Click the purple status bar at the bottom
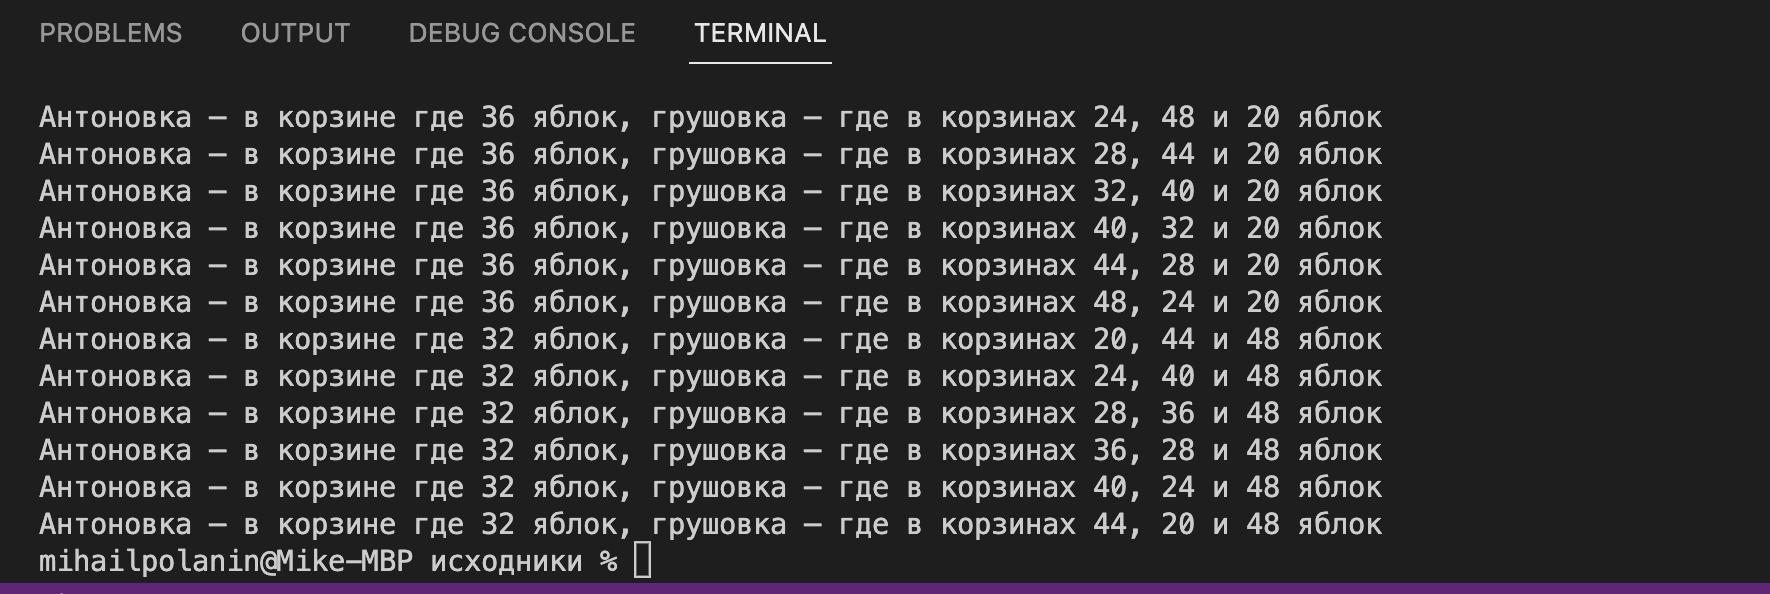The image size is (1770, 594). point(885,589)
